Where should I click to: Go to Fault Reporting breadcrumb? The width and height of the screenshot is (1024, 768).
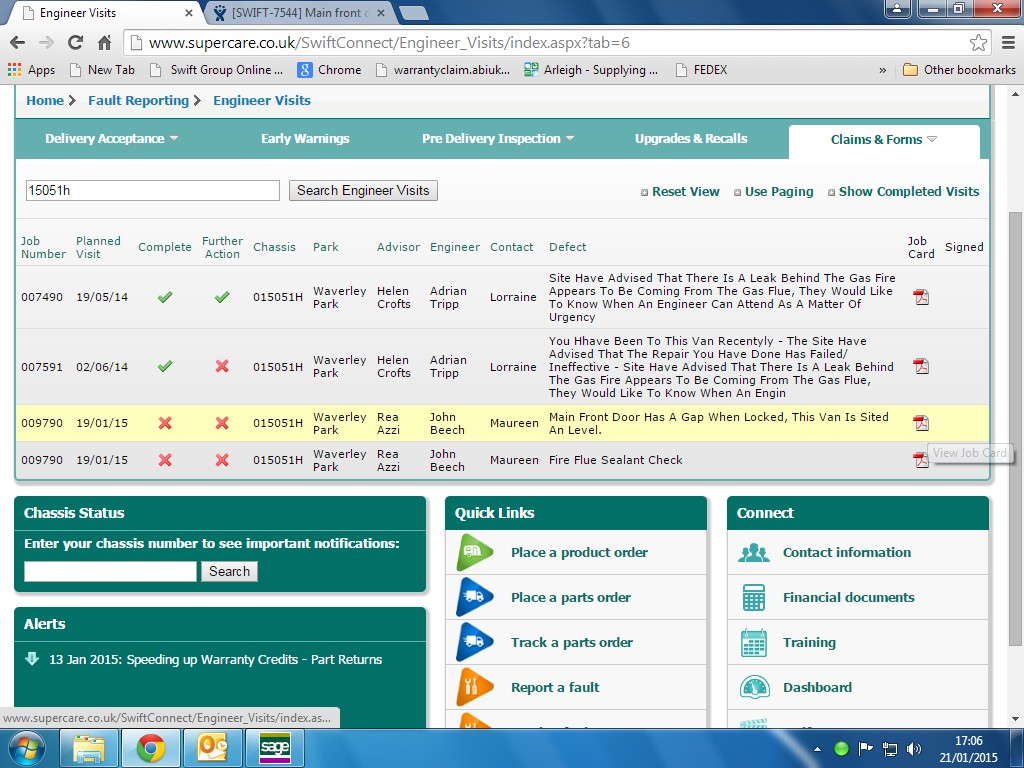point(138,101)
